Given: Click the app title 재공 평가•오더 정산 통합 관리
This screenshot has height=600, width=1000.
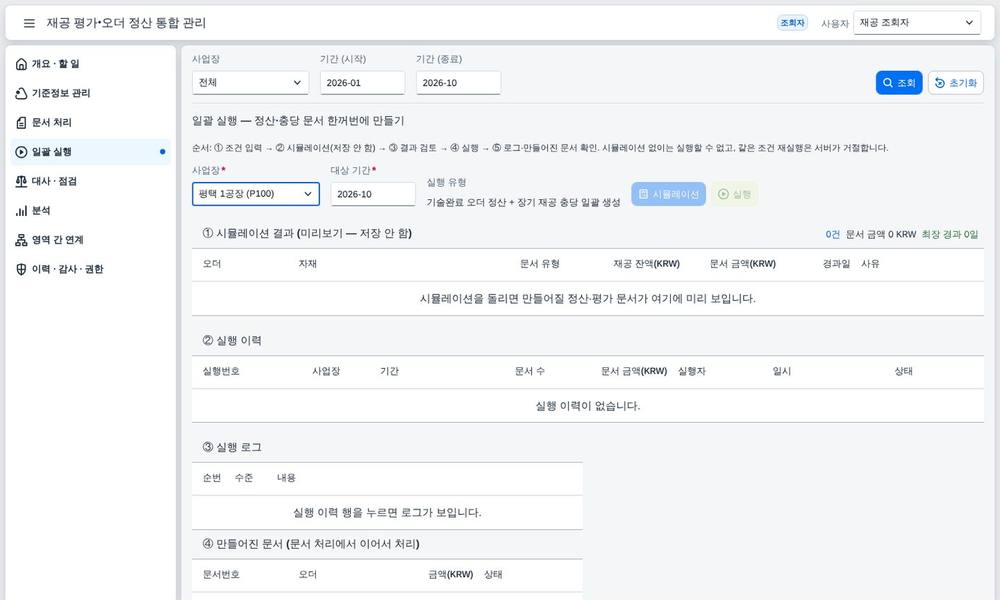Looking at the screenshot, I should coord(126,23).
